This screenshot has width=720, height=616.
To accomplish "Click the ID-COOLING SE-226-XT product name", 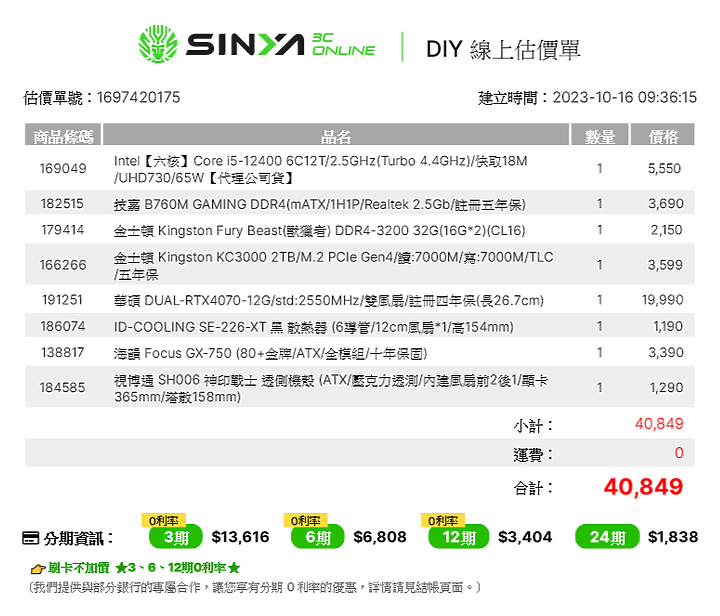I will coord(314,326).
